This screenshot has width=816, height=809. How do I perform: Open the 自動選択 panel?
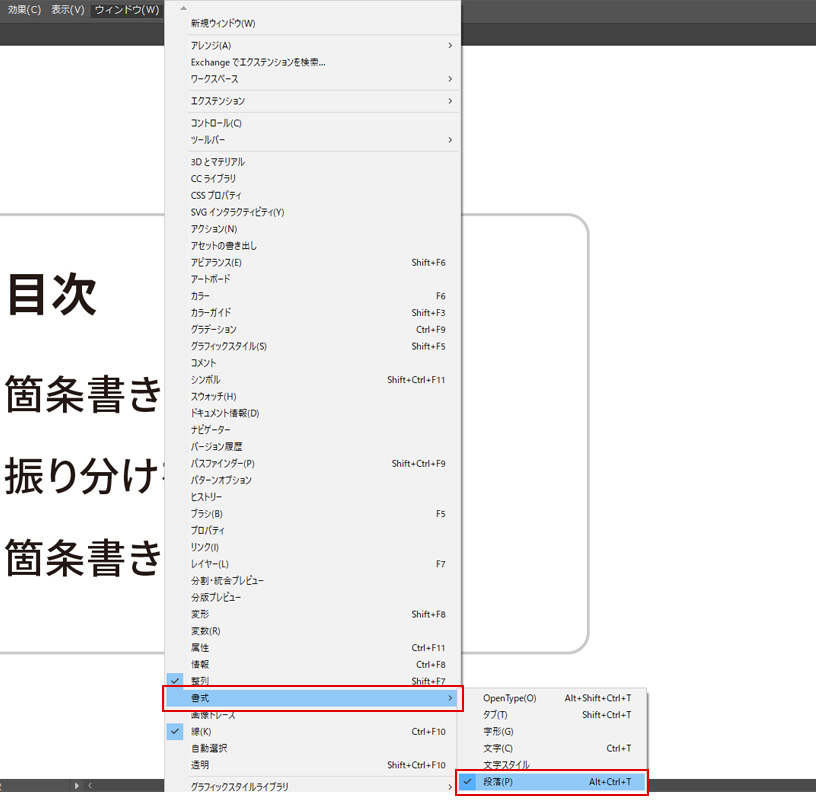click(312, 748)
